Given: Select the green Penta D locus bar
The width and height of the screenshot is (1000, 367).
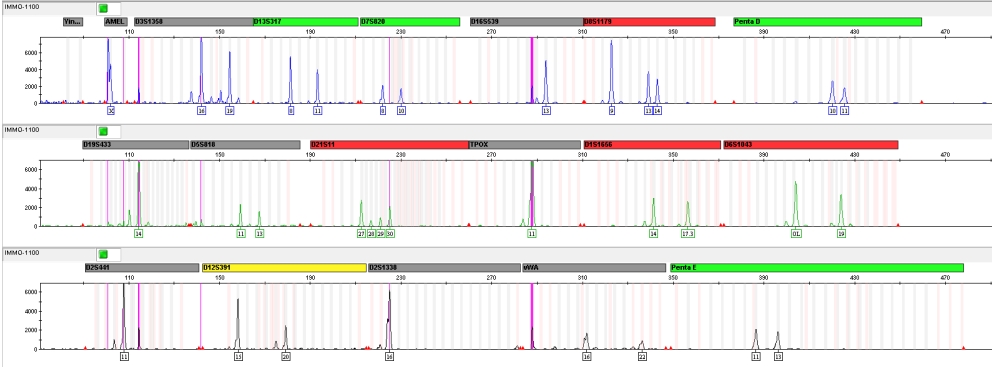Looking at the screenshot, I should click(827, 22).
